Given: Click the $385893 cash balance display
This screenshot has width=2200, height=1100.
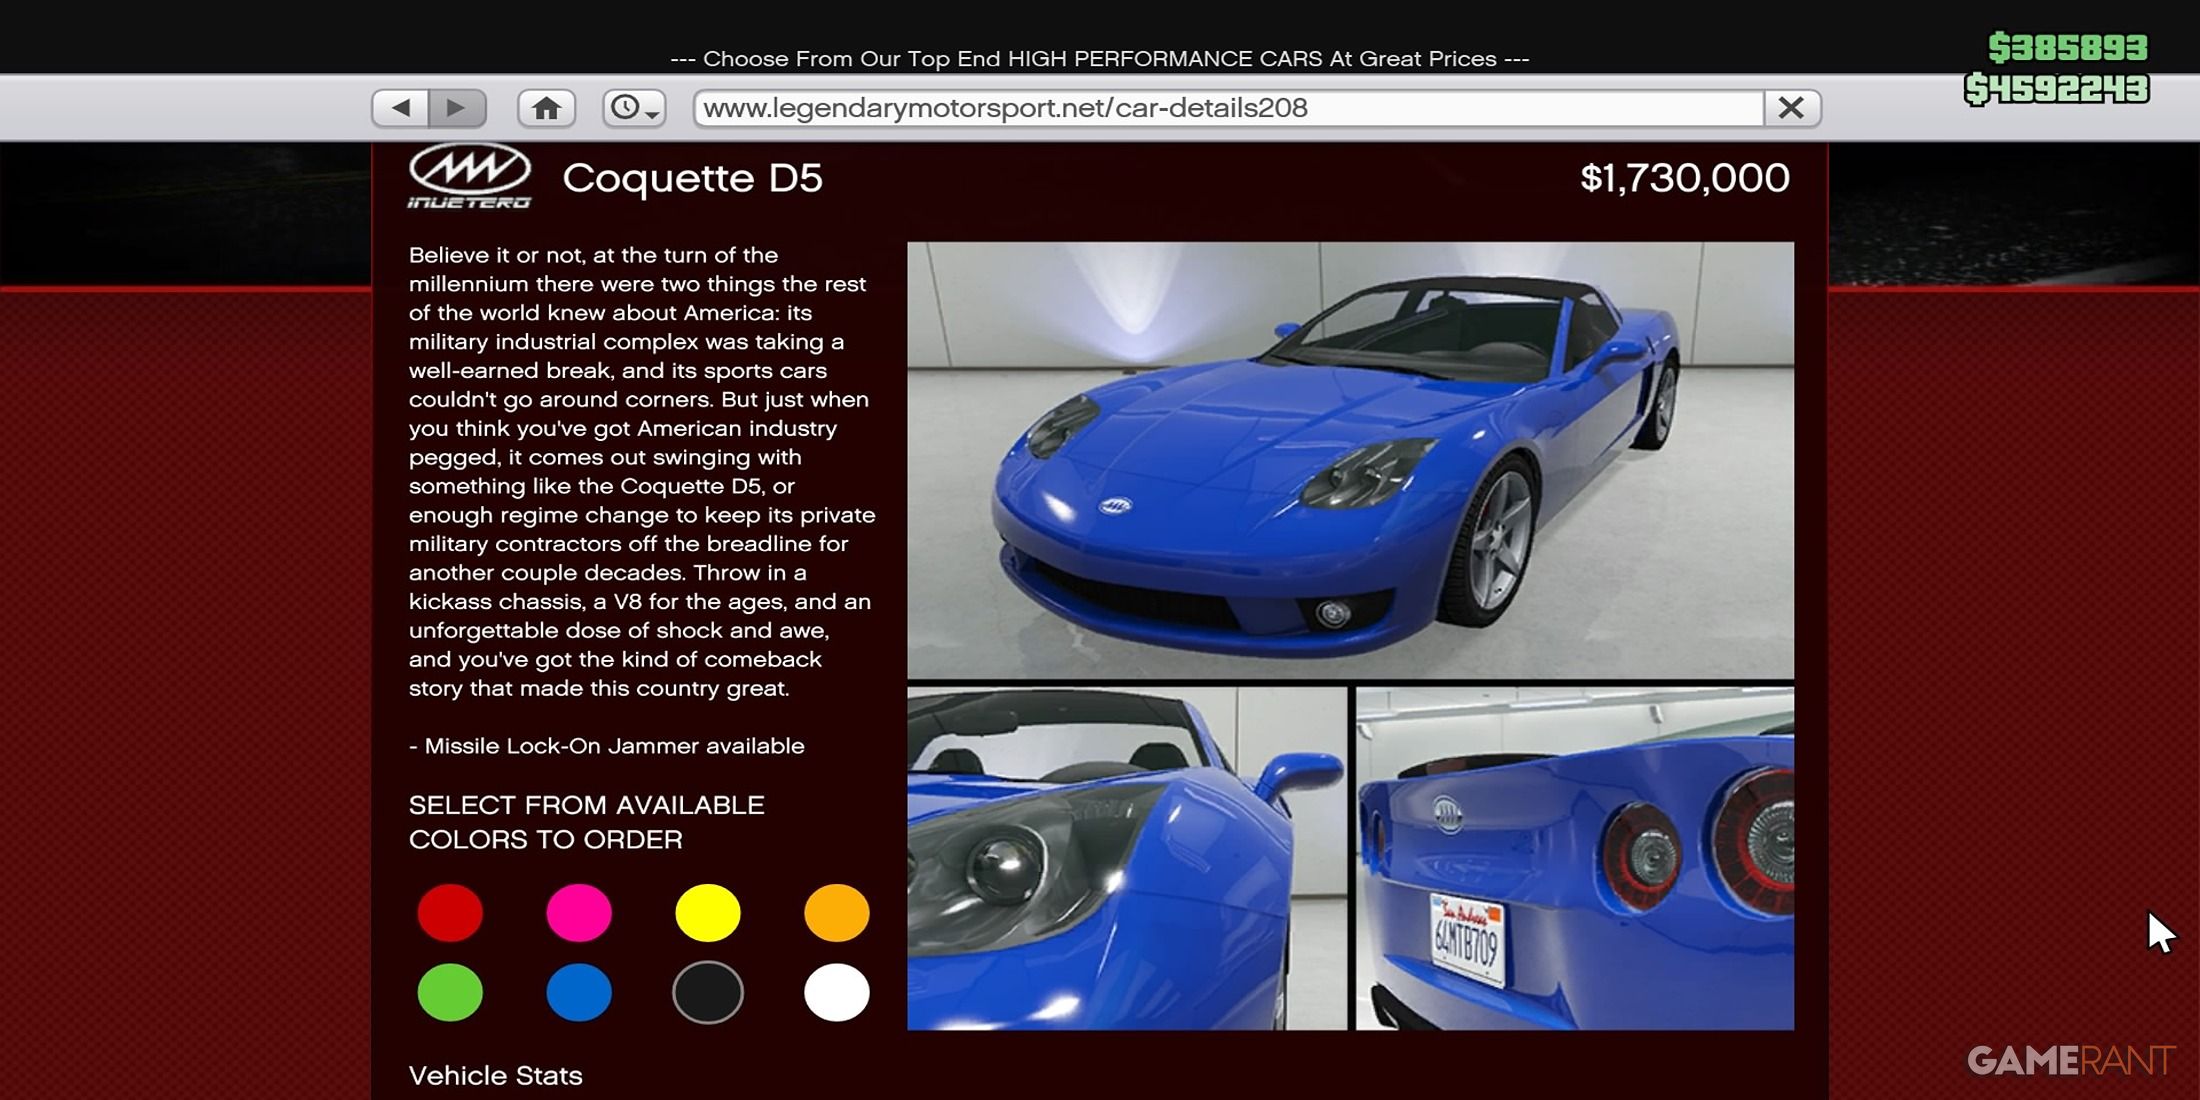Looking at the screenshot, I should [x=2068, y=47].
